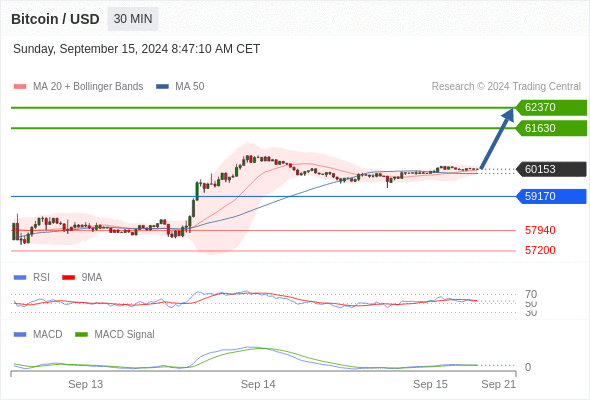Click the Sep 21 date axis label
This screenshot has height=400, width=590.
(498, 384)
